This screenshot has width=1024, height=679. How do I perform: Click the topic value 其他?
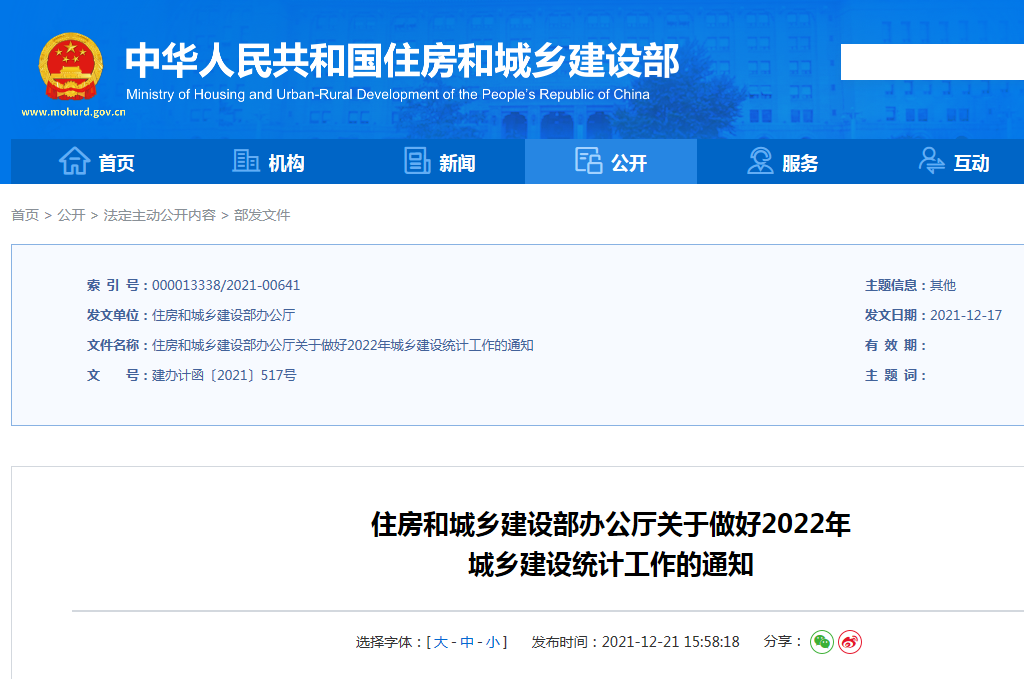point(943,285)
